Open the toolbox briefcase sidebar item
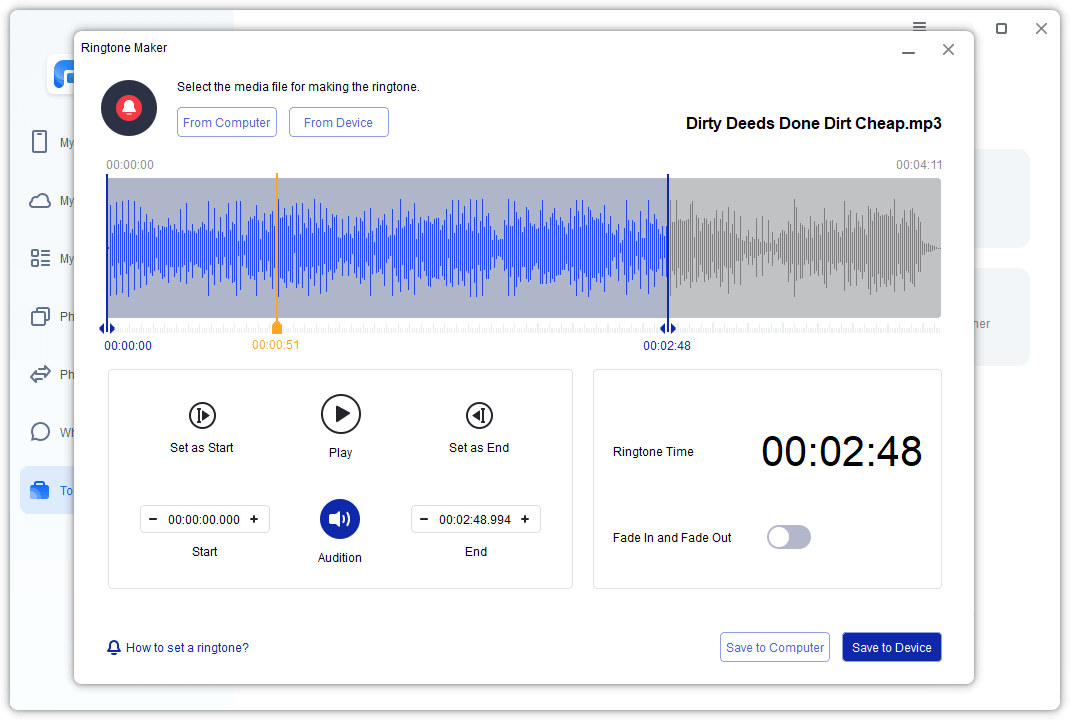The image size is (1070, 720). point(40,490)
